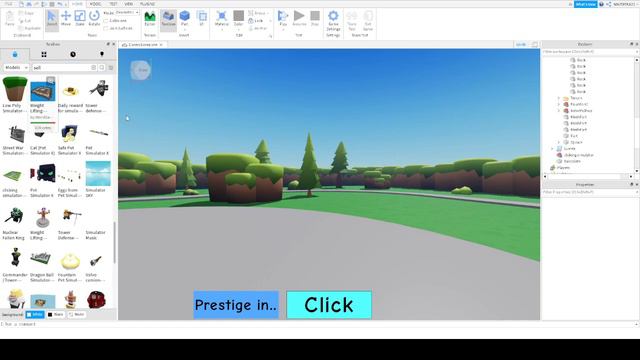640x360 pixels.
Task: Click the Prestige in.. button
Action: [236, 305]
